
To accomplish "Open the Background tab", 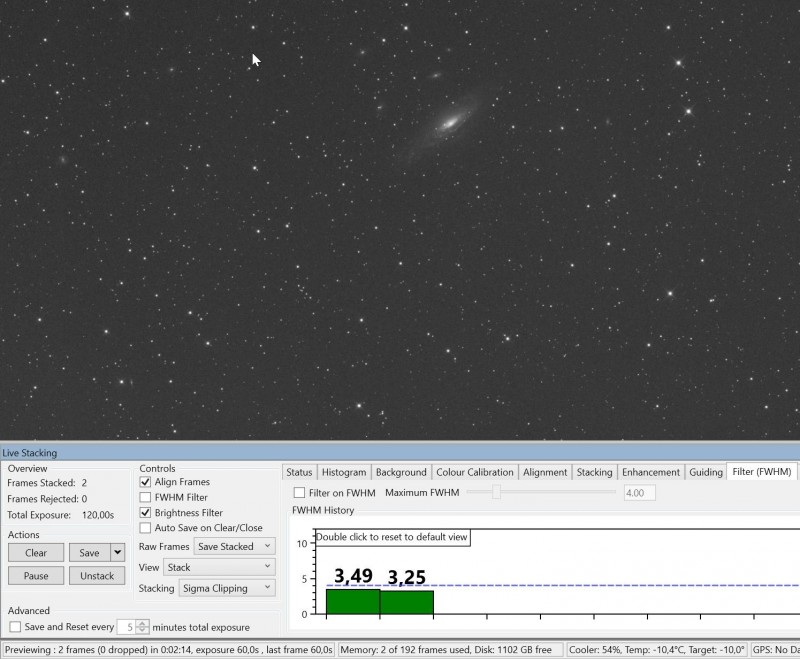I will coord(401,472).
